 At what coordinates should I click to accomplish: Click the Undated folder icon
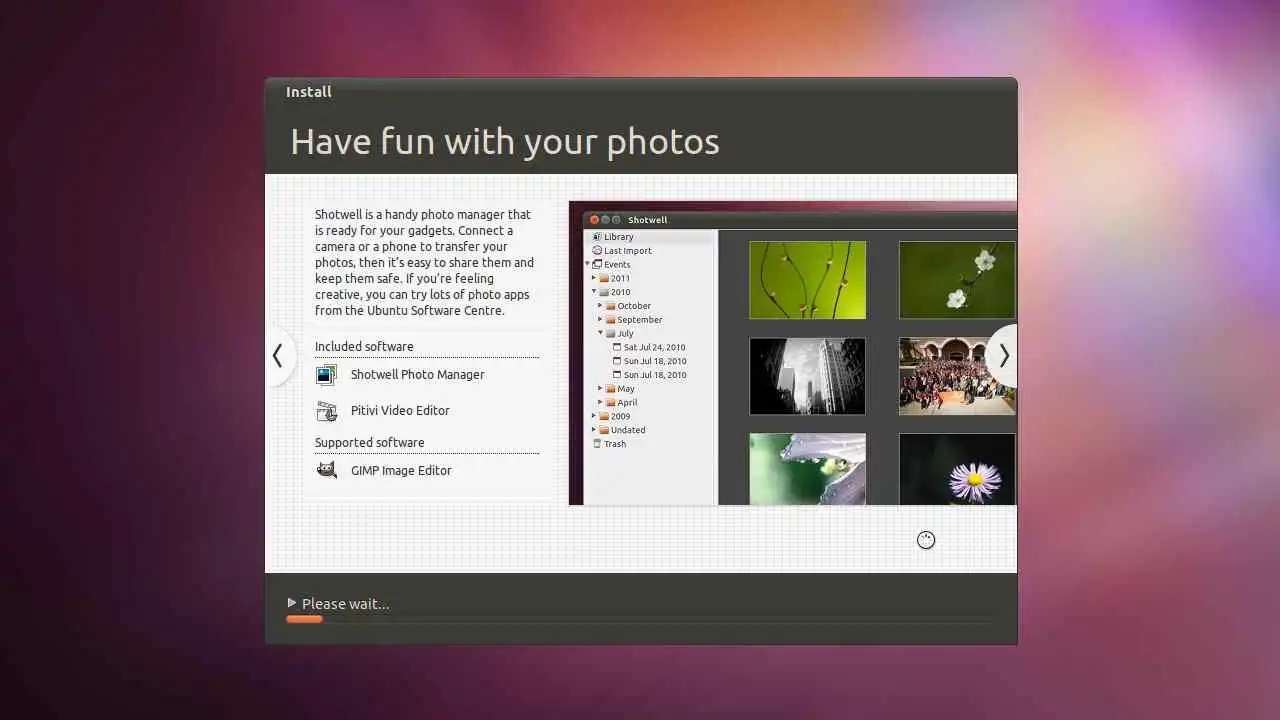coord(604,430)
